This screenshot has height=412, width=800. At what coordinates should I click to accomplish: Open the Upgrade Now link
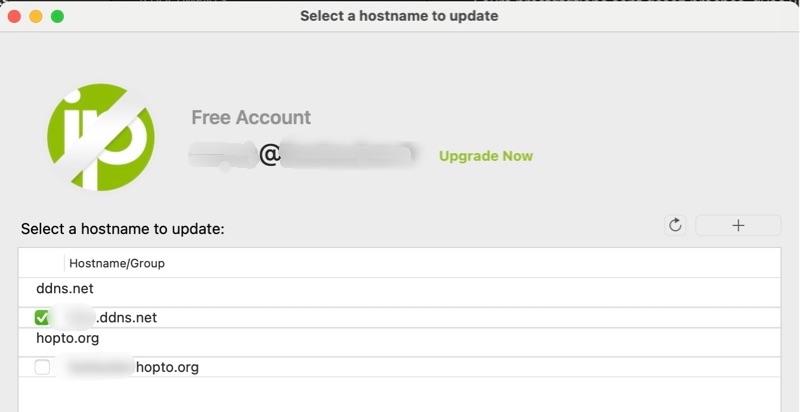pos(485,156)
